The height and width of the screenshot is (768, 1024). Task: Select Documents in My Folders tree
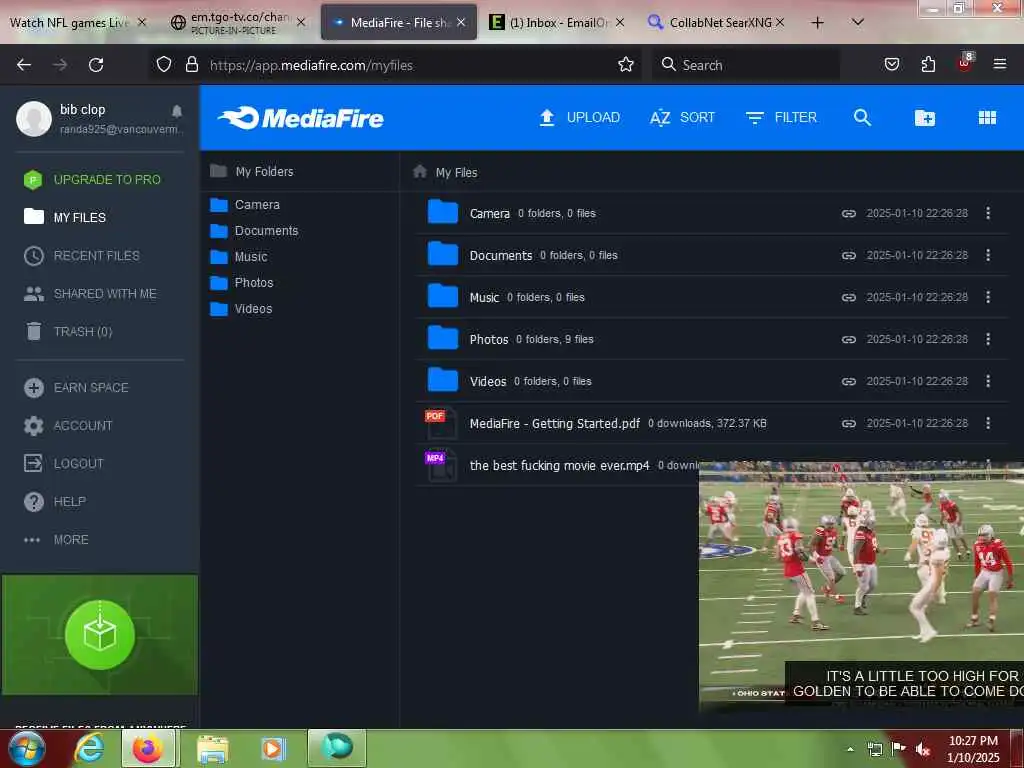[x=254, y=231]
